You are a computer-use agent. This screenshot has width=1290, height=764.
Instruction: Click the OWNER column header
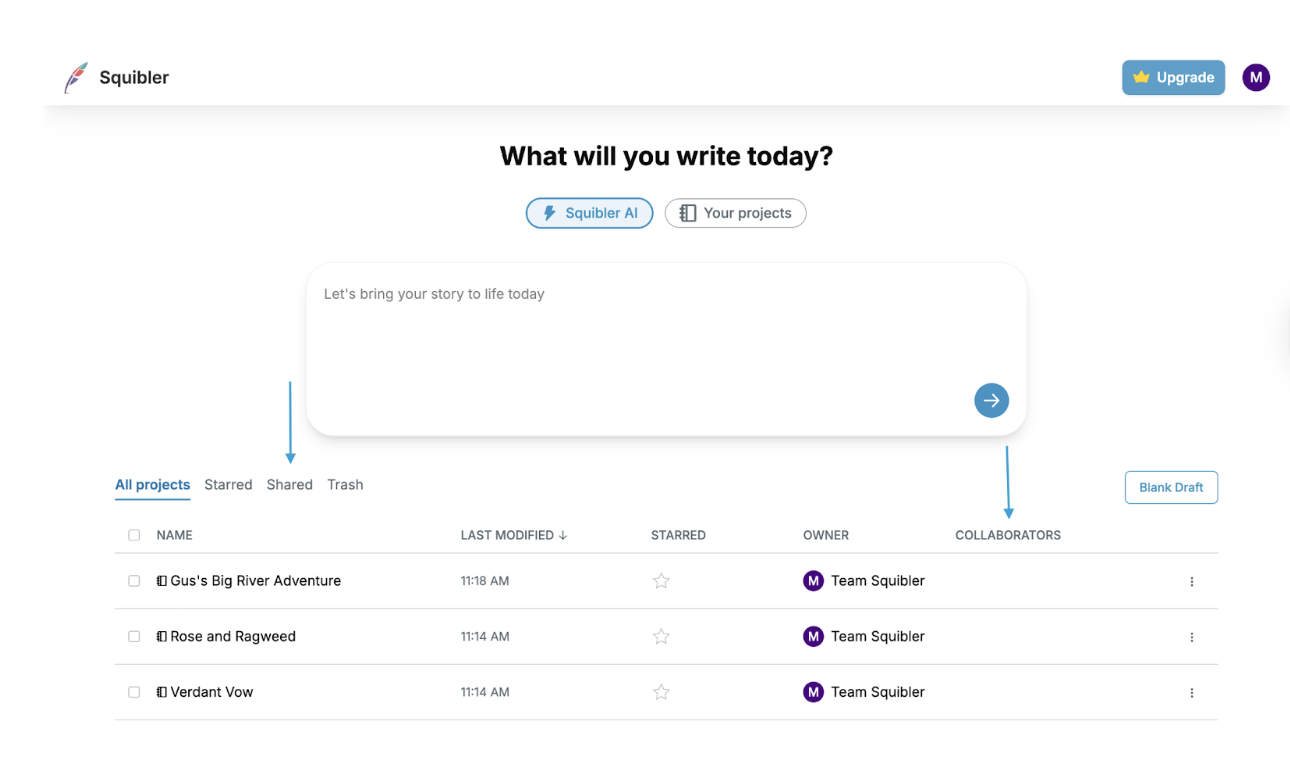point(826,535)
